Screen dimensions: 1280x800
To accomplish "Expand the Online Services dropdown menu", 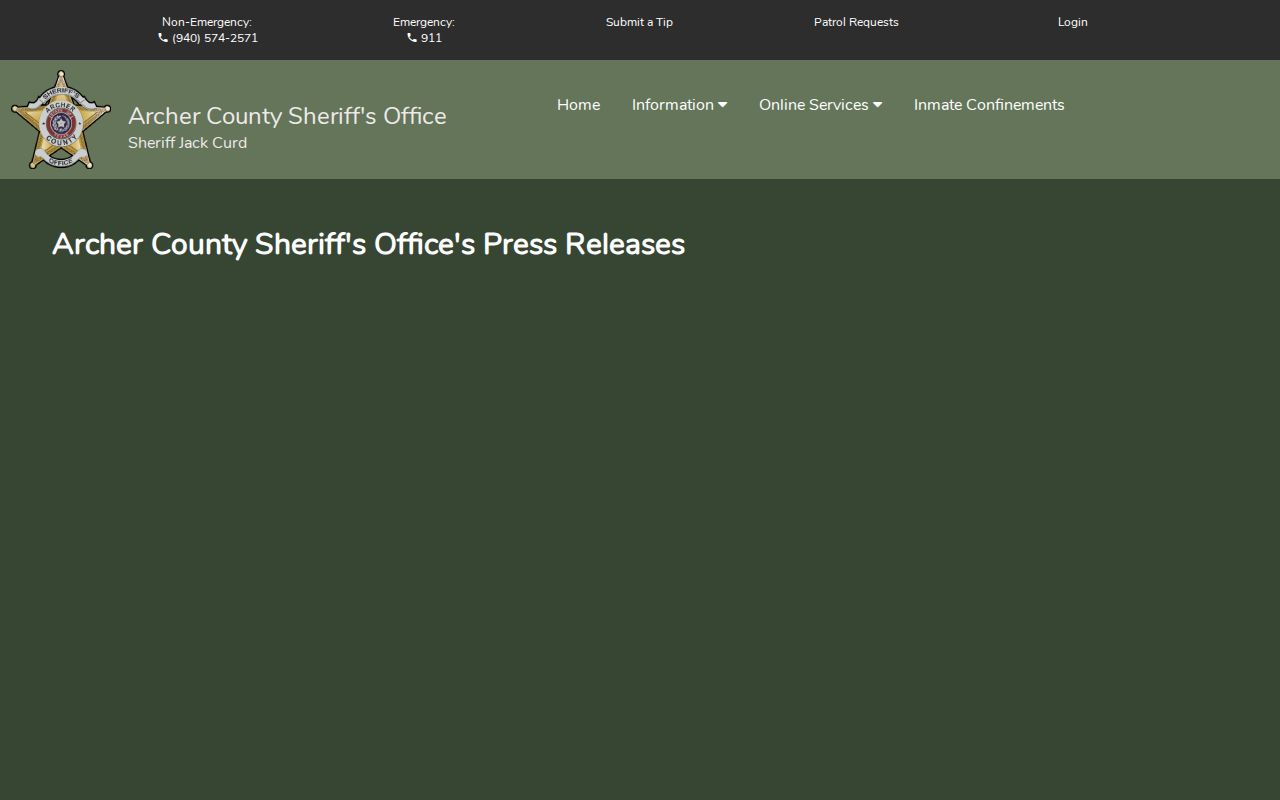I will [820, 105].
